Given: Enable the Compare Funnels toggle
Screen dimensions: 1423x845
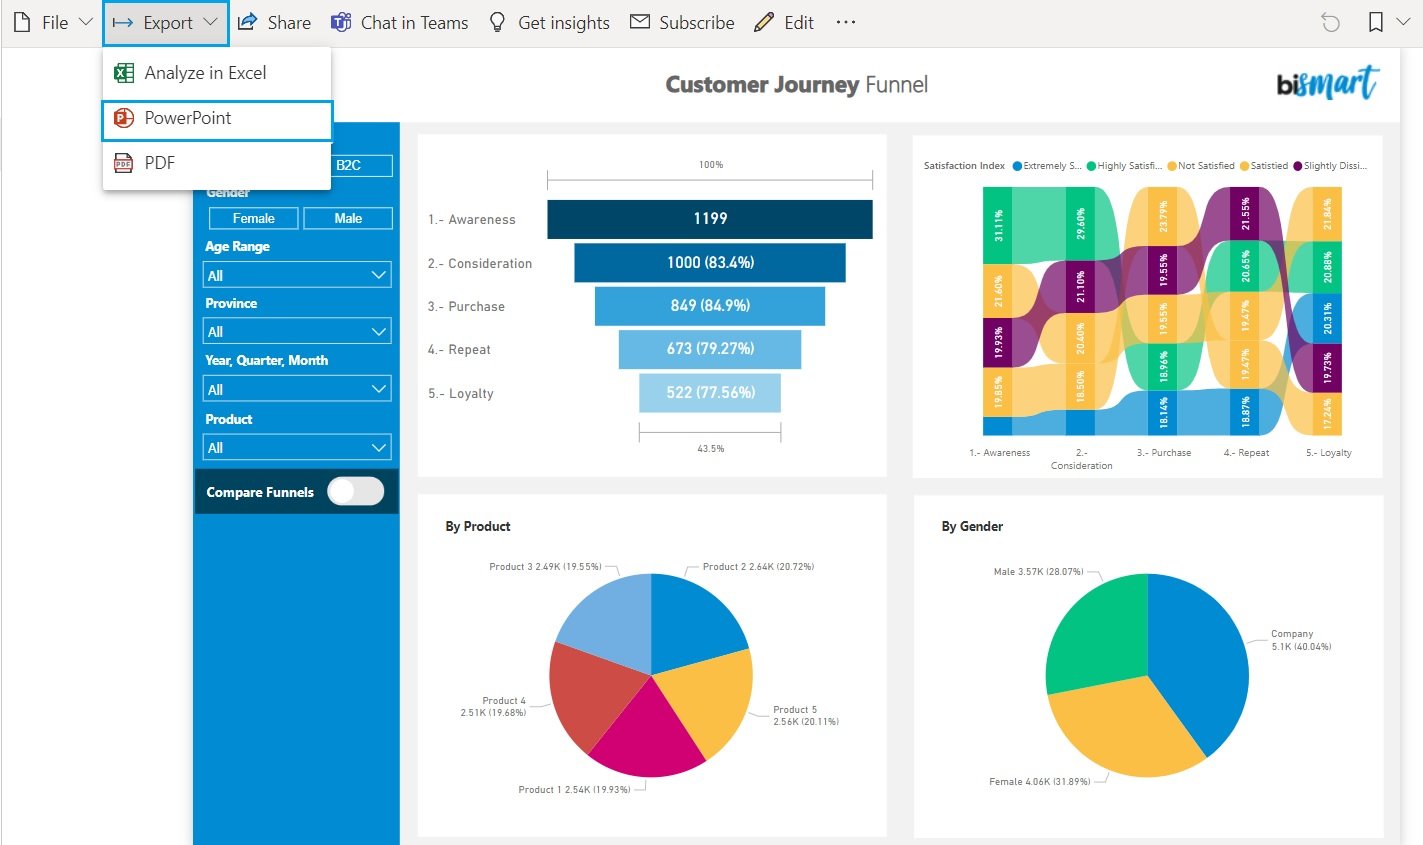Looking at the screenshot, I should point(356,491).
